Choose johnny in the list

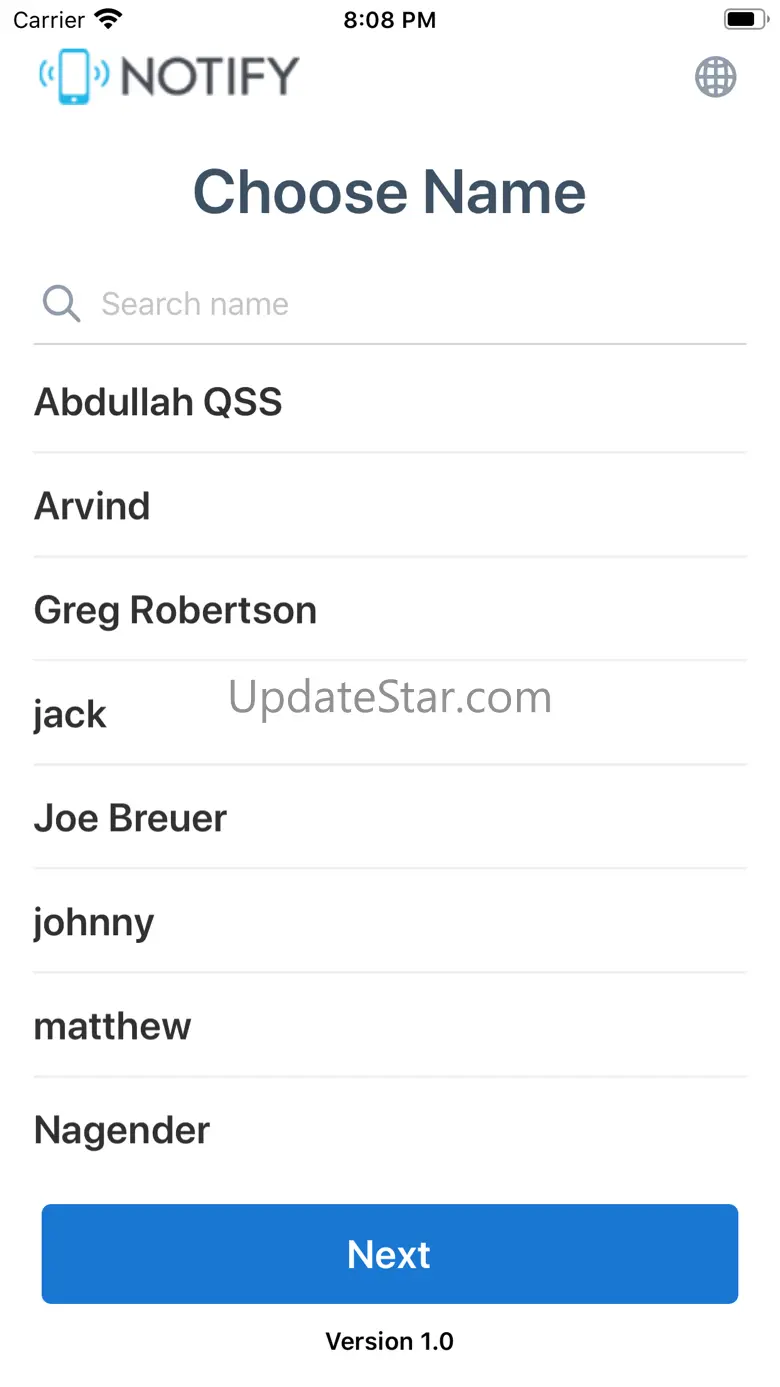(x=390, y=922)
